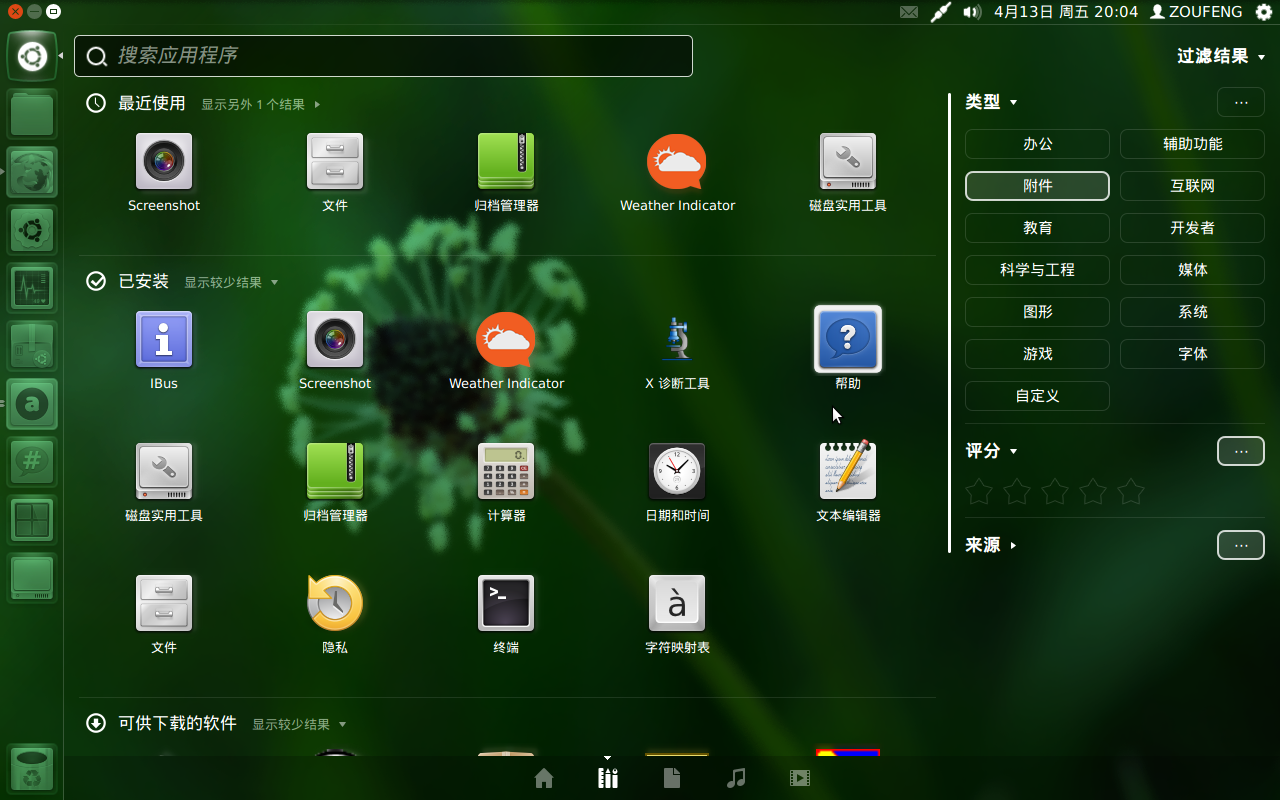Image resolution: width=1280 pixels, height=800 pixels.
Task: Launch Weather Indicator from installed apps
Action: pyautogui.click(x=506, y=350)
